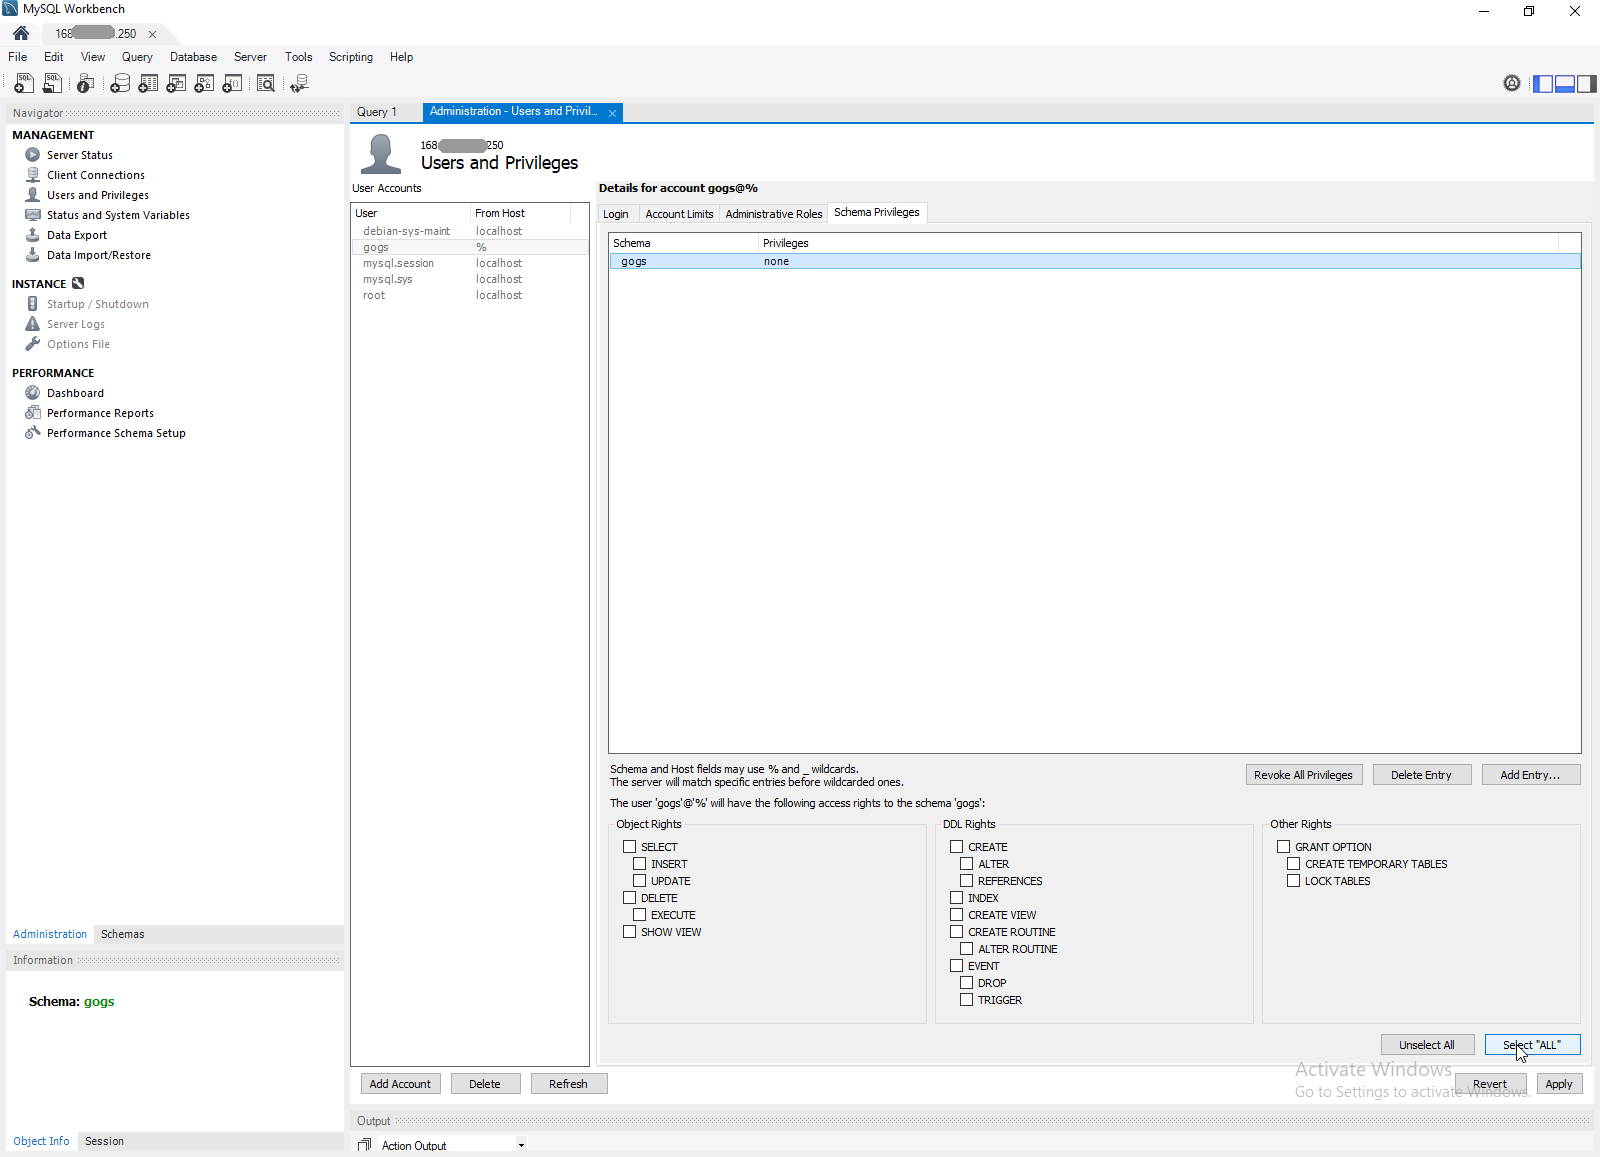Switch to the Schemas navigator tab
Viewport: 1600px width, 1157px height.
pyautogui.click(x=122, y=934)
